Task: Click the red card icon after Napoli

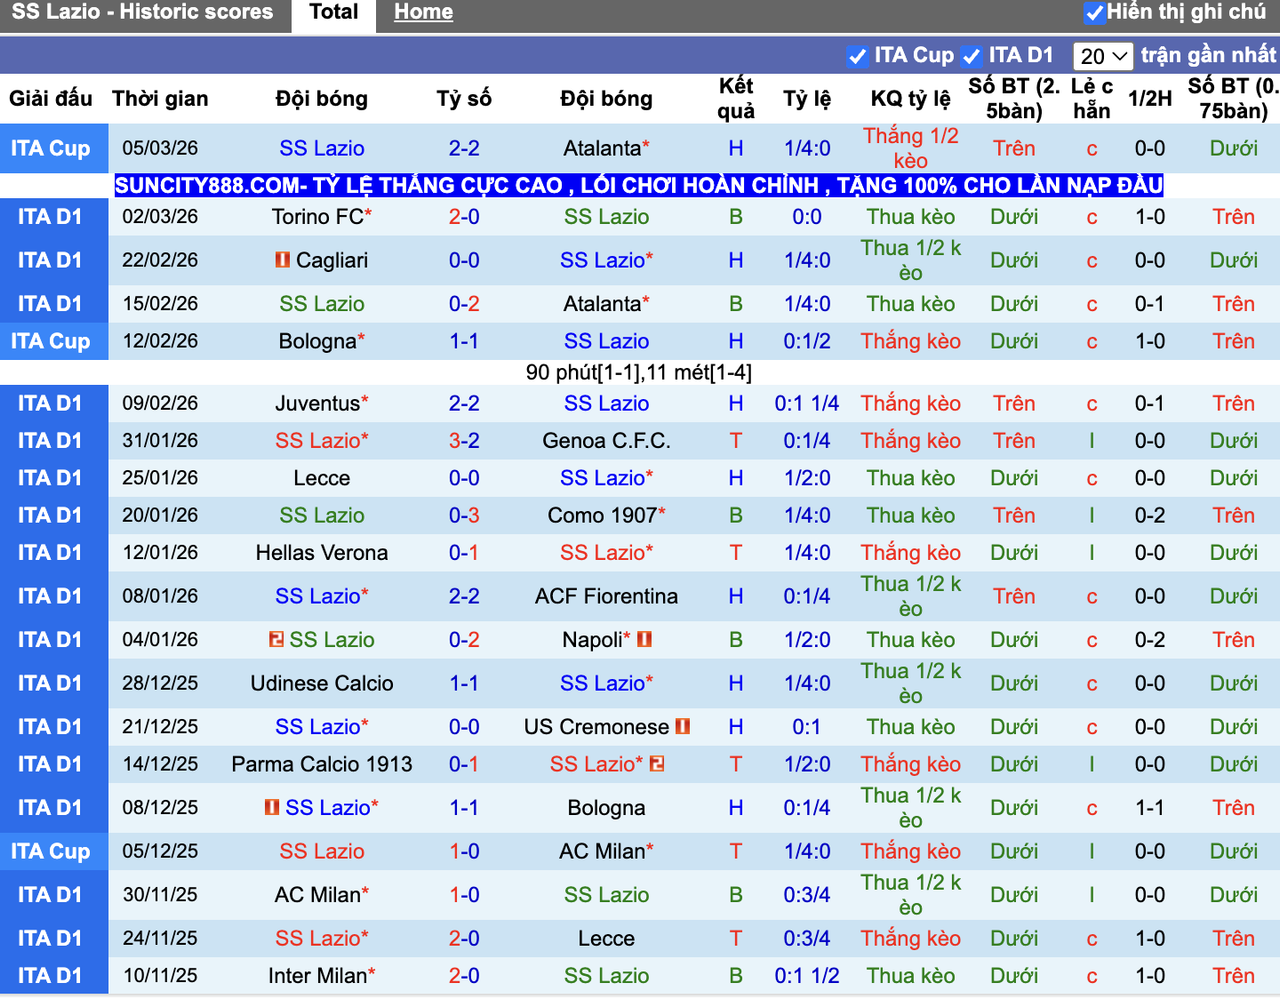Action: [x=644, y=639]
